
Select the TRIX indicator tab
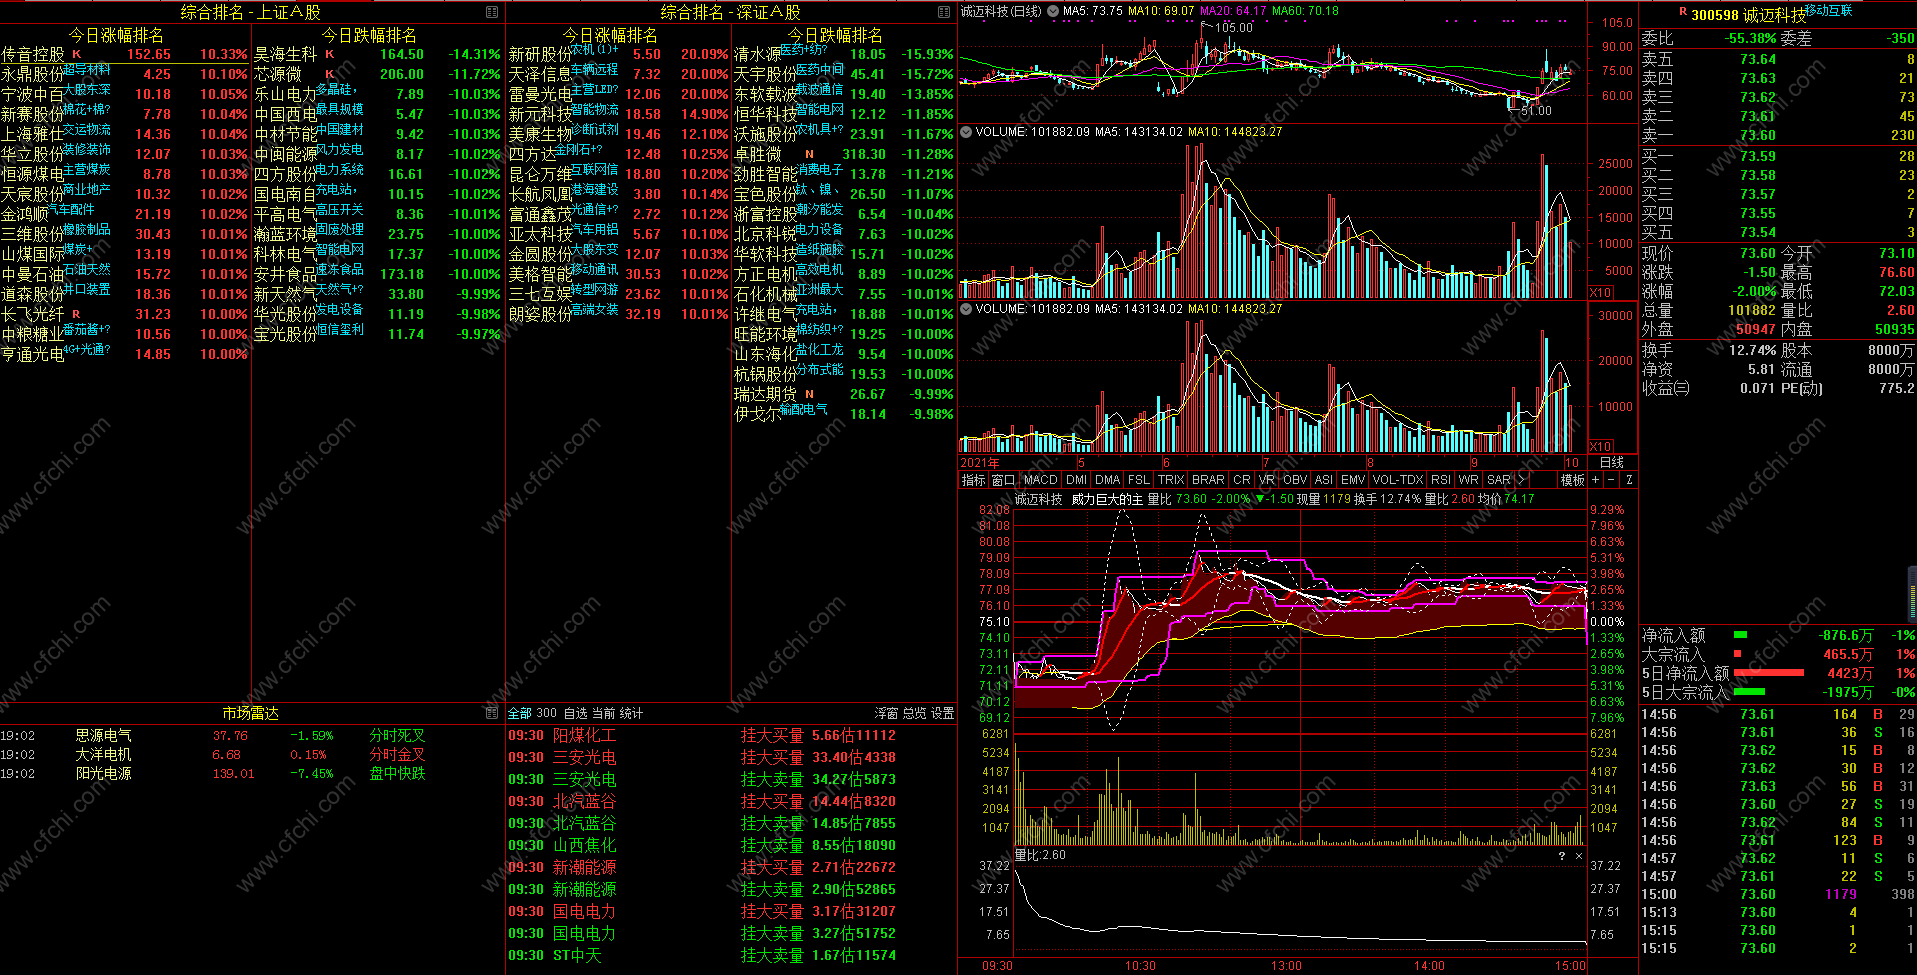[x=1171, y=480]
